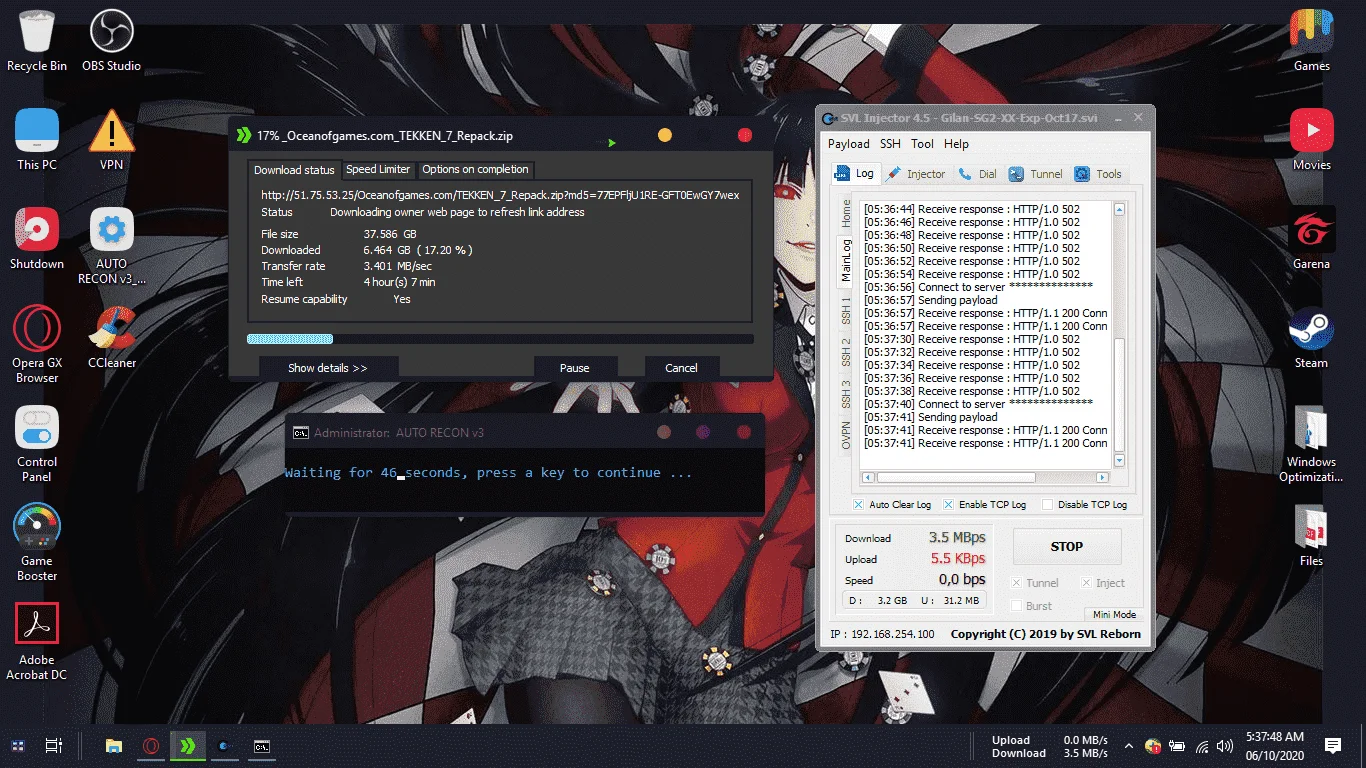Check the Disable TCP Log checkbox
The image size is (1366, 768).
(x=1047, y=505)
